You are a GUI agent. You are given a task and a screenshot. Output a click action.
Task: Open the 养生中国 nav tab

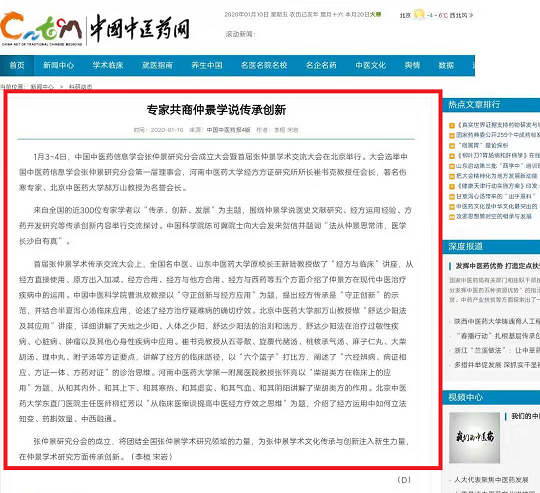tap(207, 65)
